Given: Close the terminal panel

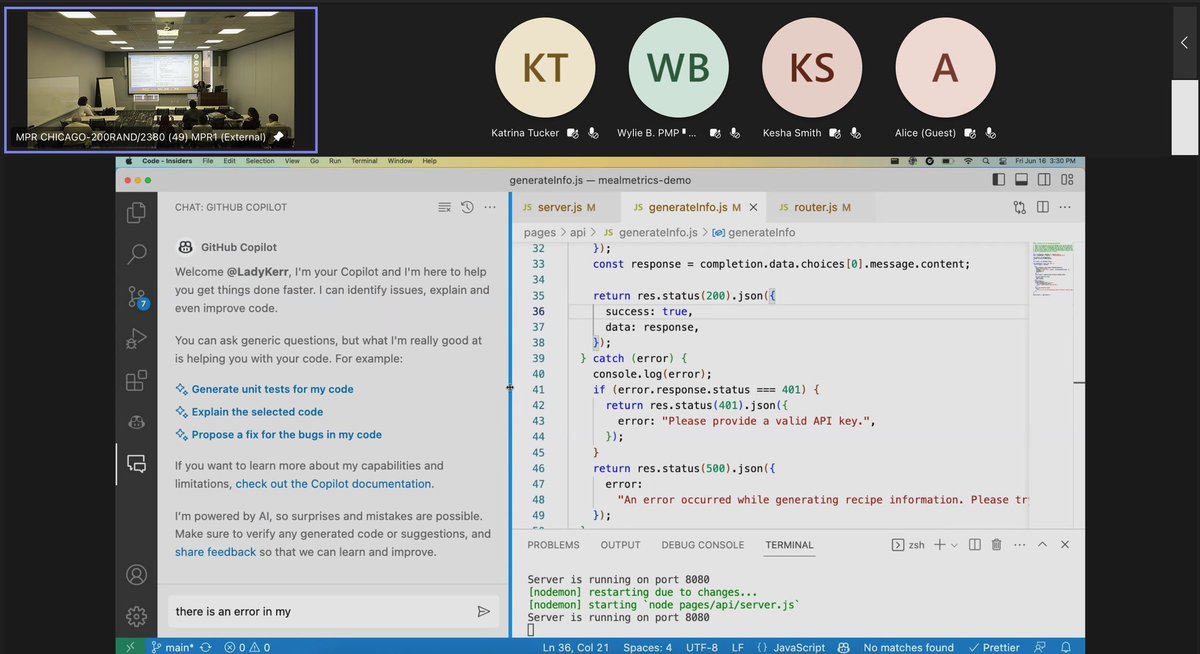Looking at the screenshot, I should click(1065, 545).
